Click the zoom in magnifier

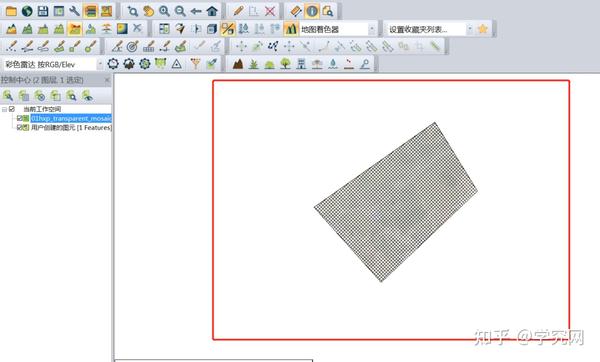[x=164, y=11]
